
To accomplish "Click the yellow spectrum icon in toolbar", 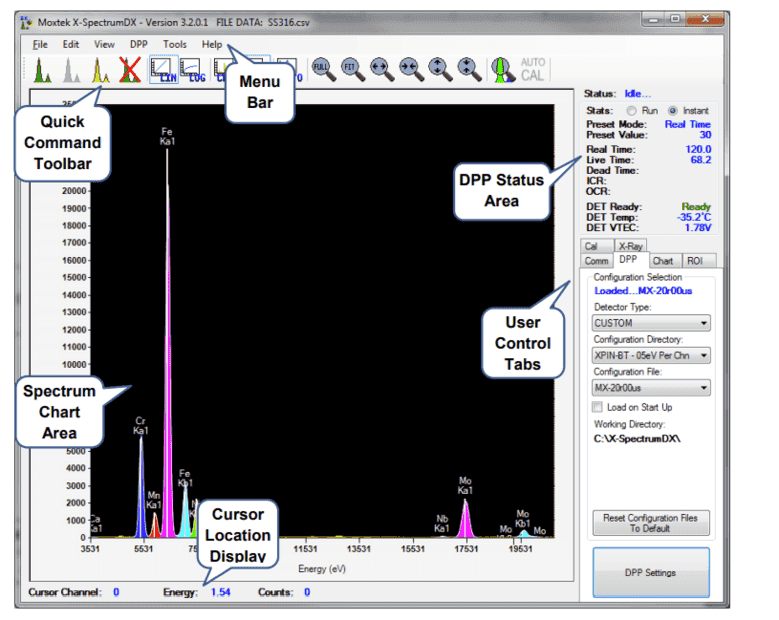I will coord(101,70).
